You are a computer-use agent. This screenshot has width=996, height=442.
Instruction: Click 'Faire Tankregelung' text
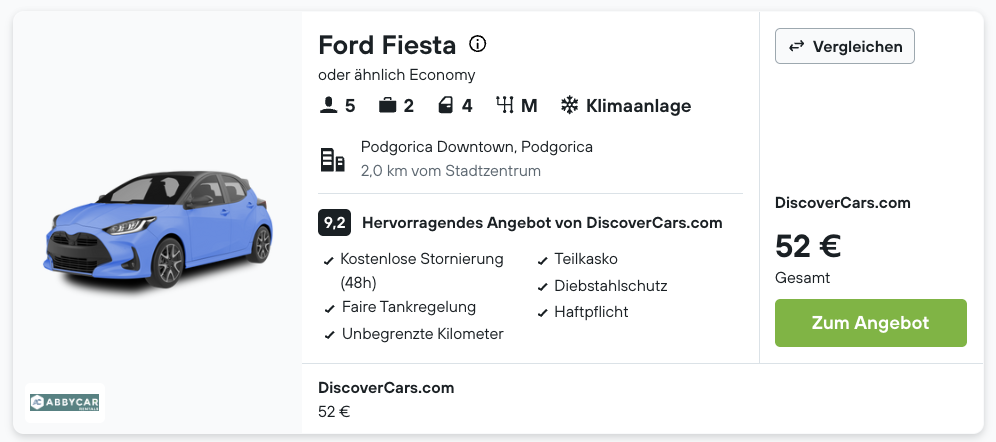tap(408, 307)
